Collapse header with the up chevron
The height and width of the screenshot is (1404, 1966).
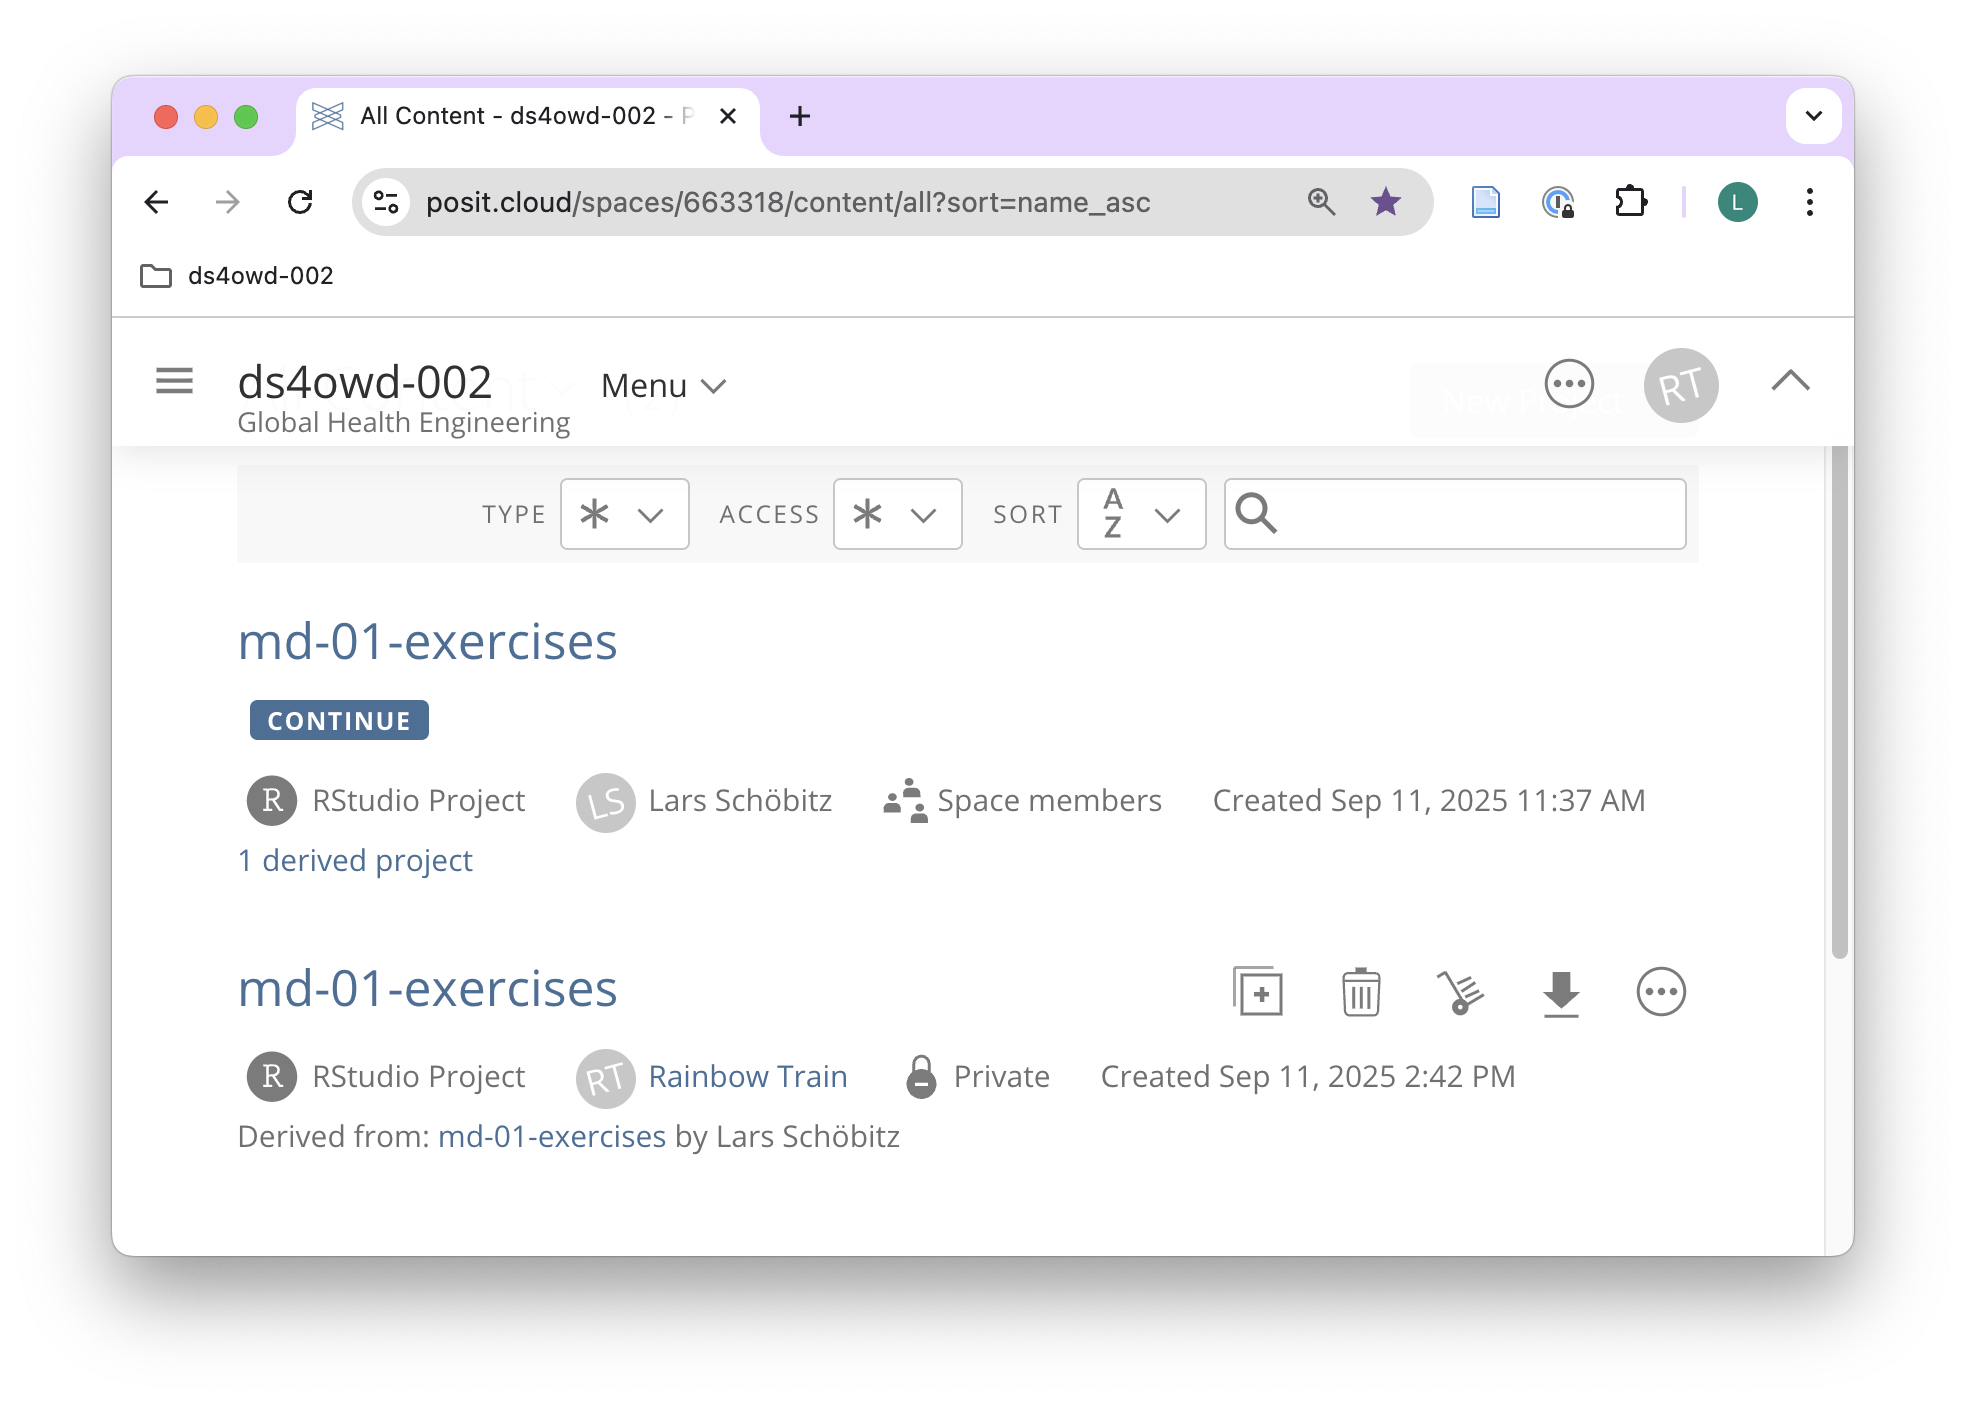1790,381
